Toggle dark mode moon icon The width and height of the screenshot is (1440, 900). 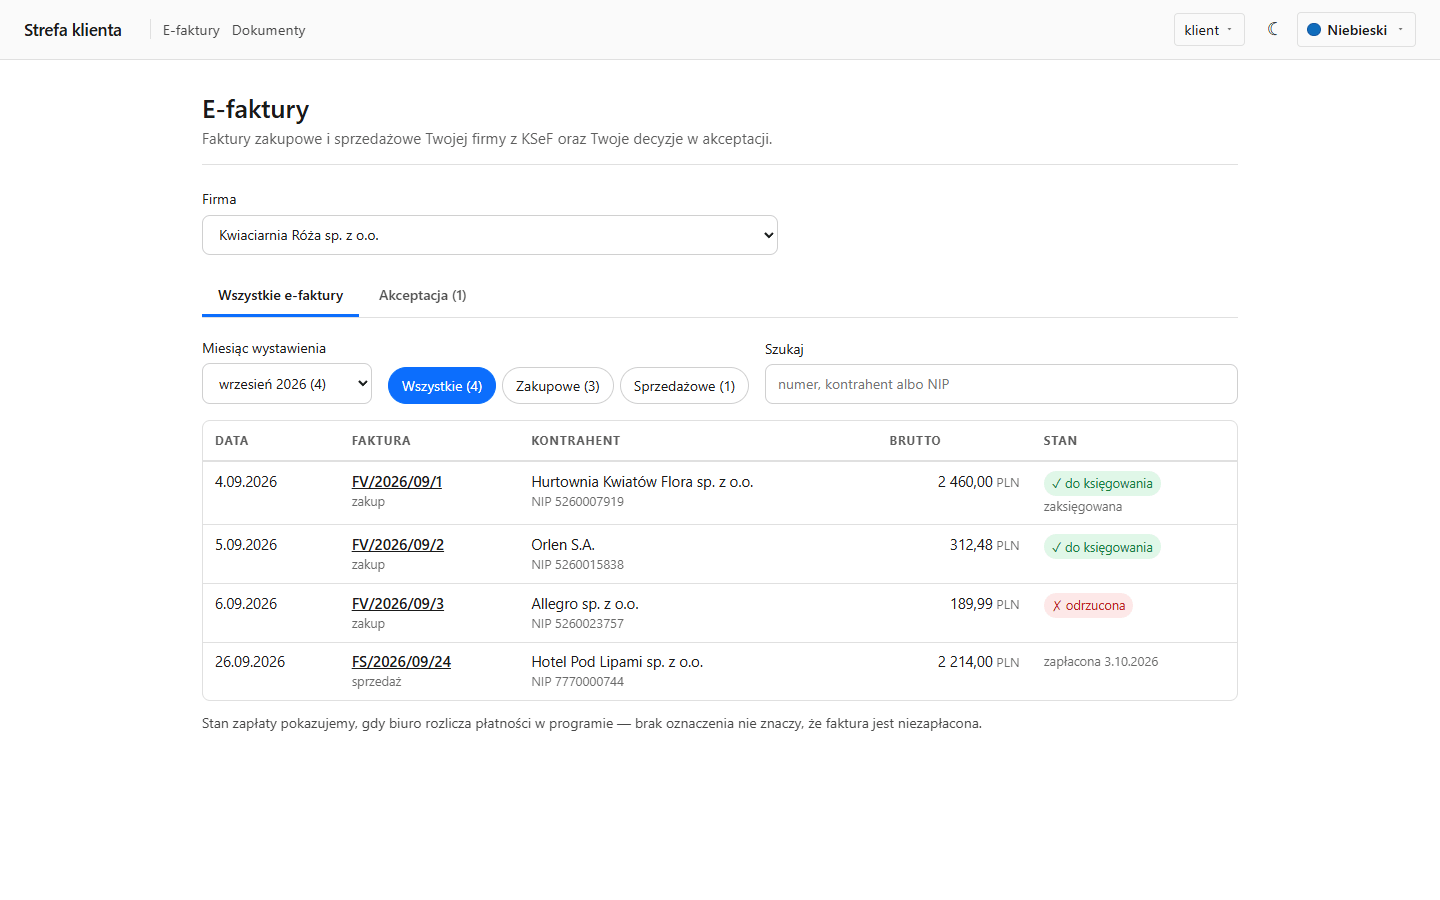1272,29
